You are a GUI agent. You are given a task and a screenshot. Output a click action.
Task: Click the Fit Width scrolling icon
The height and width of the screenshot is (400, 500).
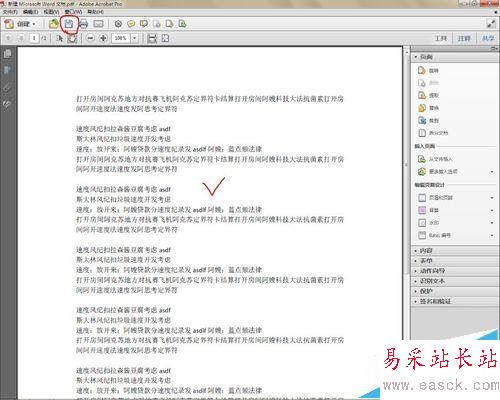coord(152,38)
